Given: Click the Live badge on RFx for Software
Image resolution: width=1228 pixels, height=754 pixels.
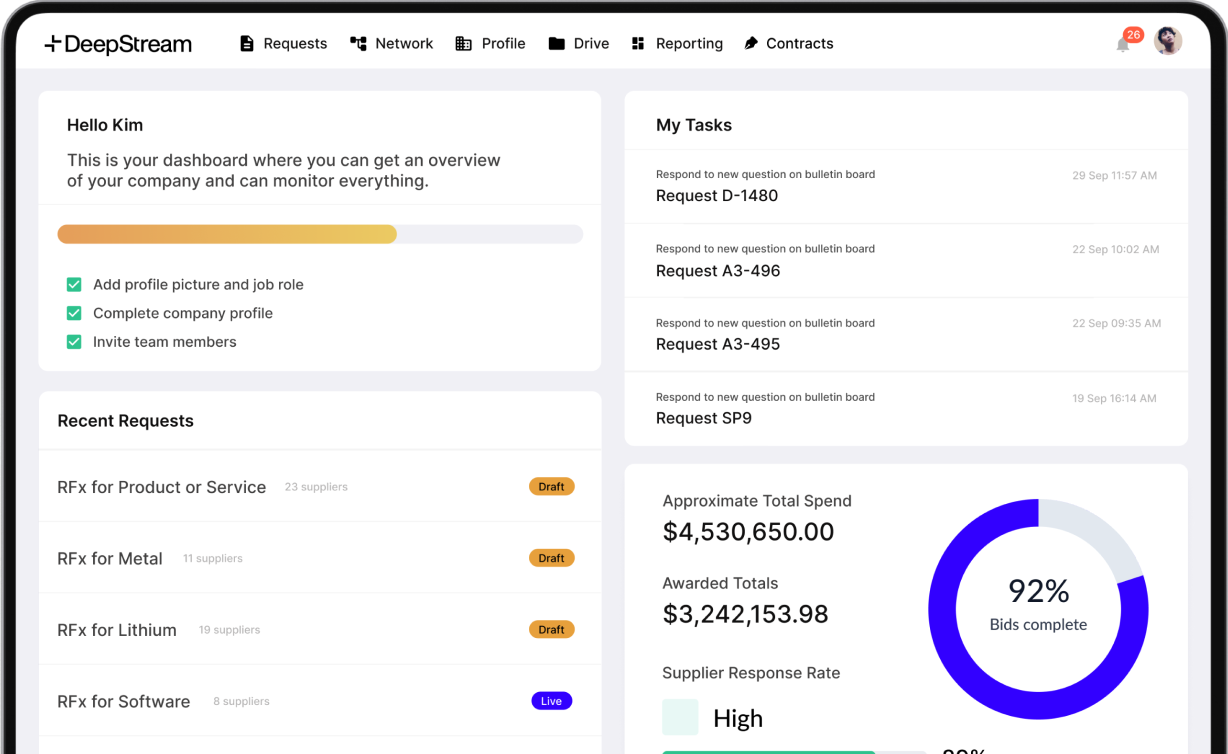Looking at the screenshot, I should coord(551,701).
